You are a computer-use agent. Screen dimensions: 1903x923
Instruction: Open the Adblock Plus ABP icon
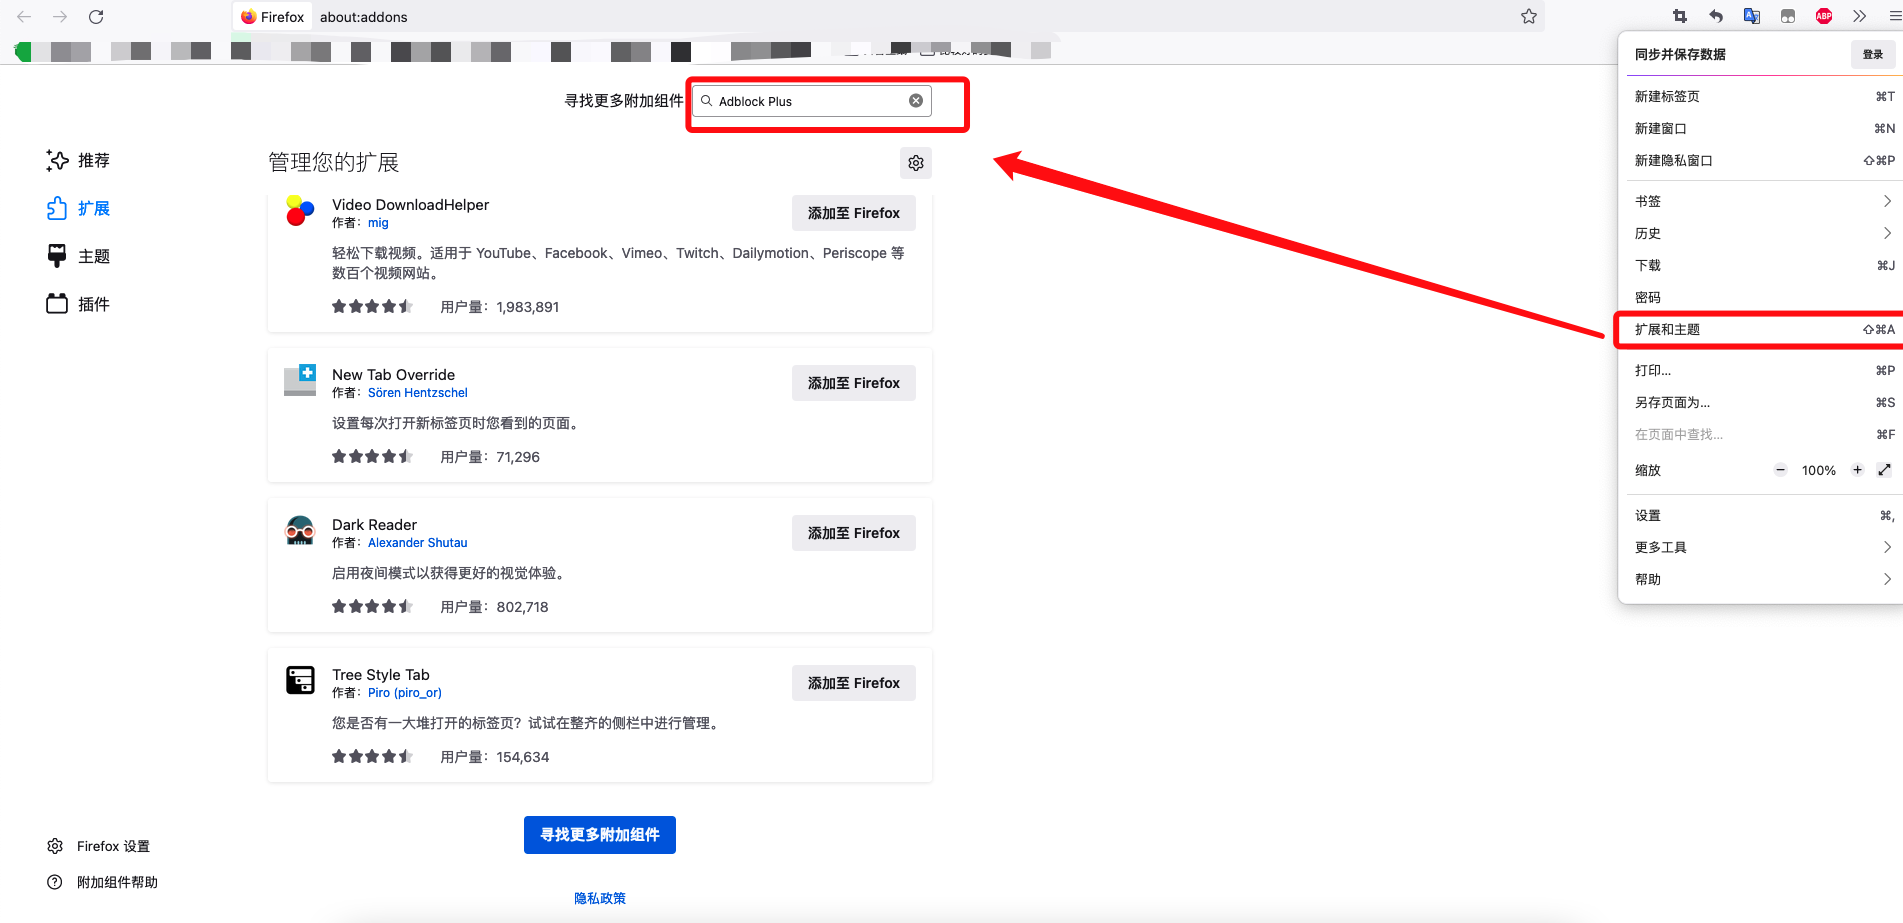pyautogui.click(x=1824, y=16)
